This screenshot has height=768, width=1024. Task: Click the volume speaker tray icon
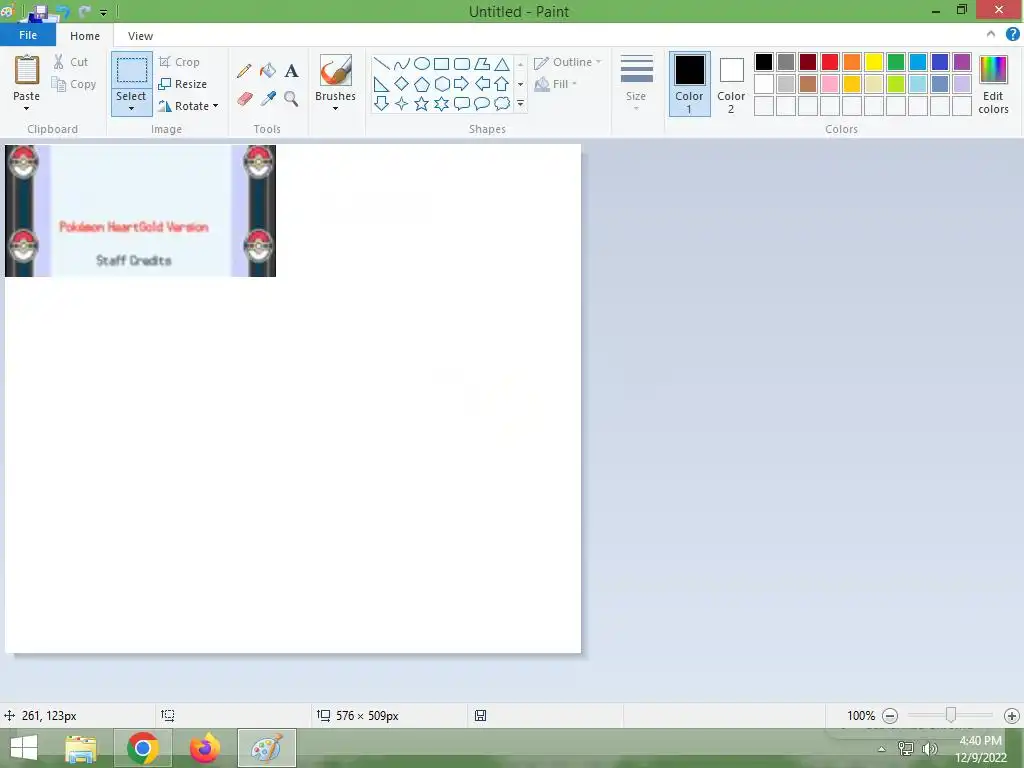929,749
